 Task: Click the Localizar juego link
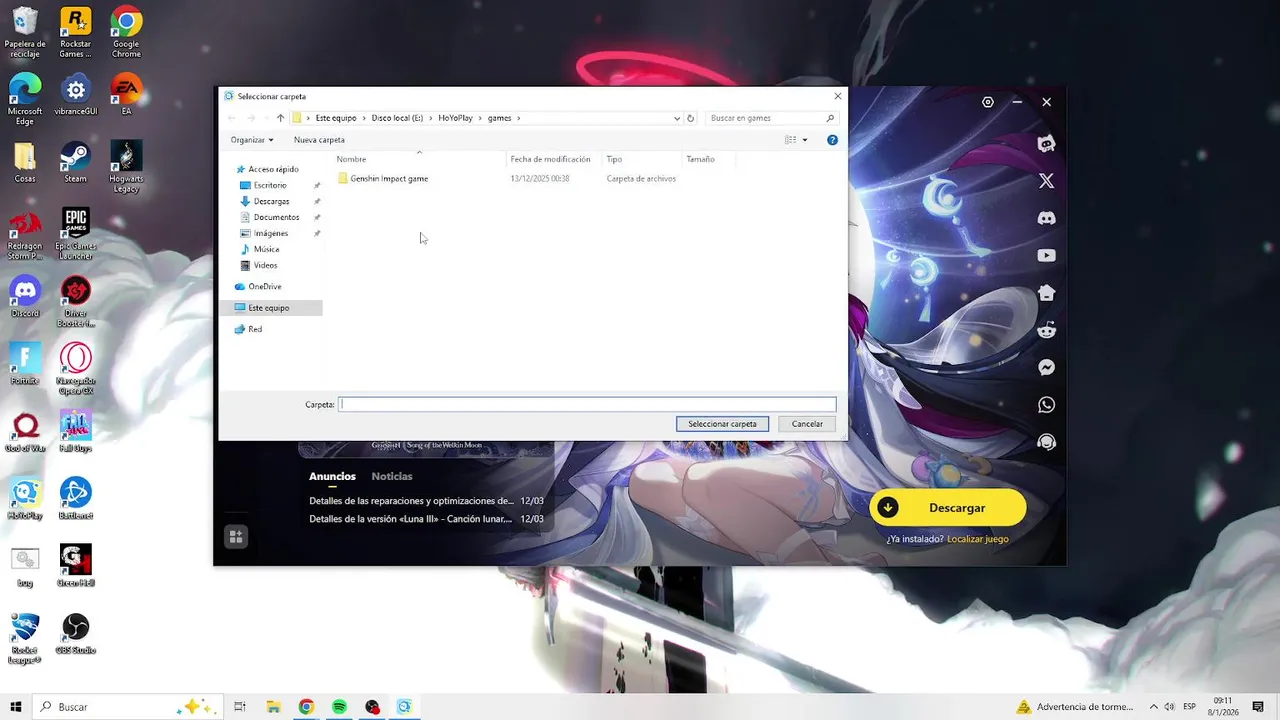click(x=978, y=539)
